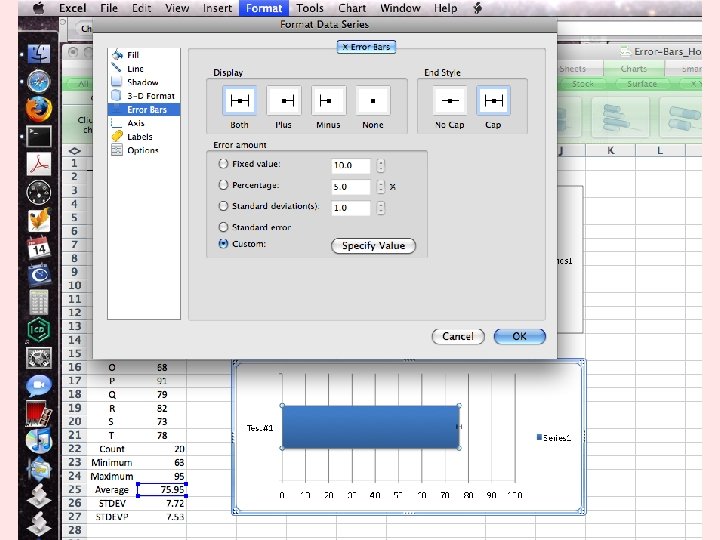Choose No Cap end style
Image resolution: width=720 pixels, height=540 pixels.
click(450, 101)
